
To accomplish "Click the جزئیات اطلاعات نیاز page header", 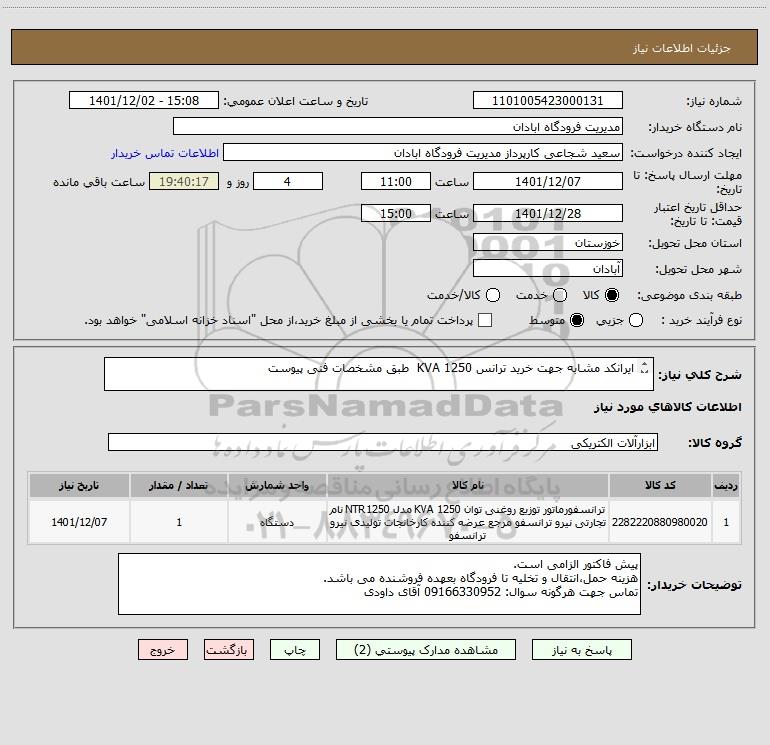I will click(681, 48).
